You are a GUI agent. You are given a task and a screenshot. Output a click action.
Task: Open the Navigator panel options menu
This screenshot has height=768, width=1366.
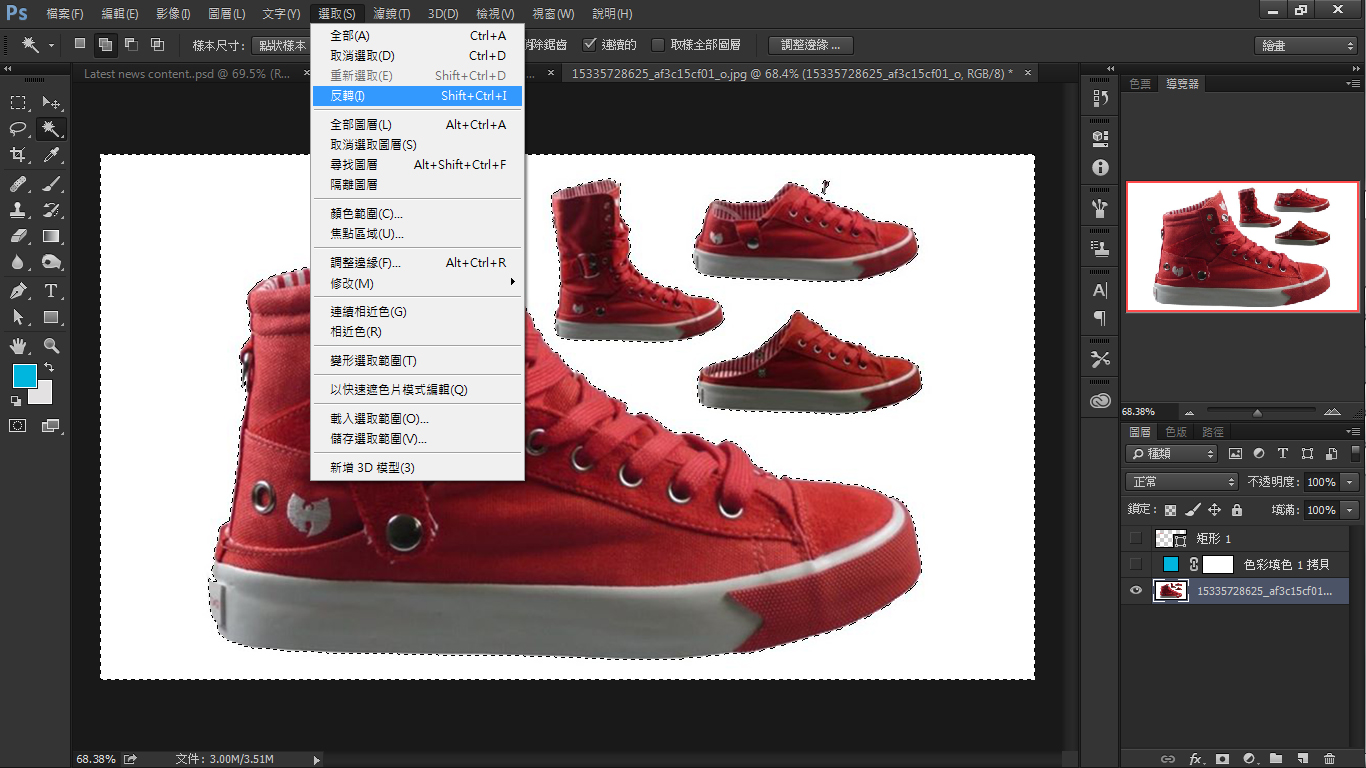(x=1353, y=84)
